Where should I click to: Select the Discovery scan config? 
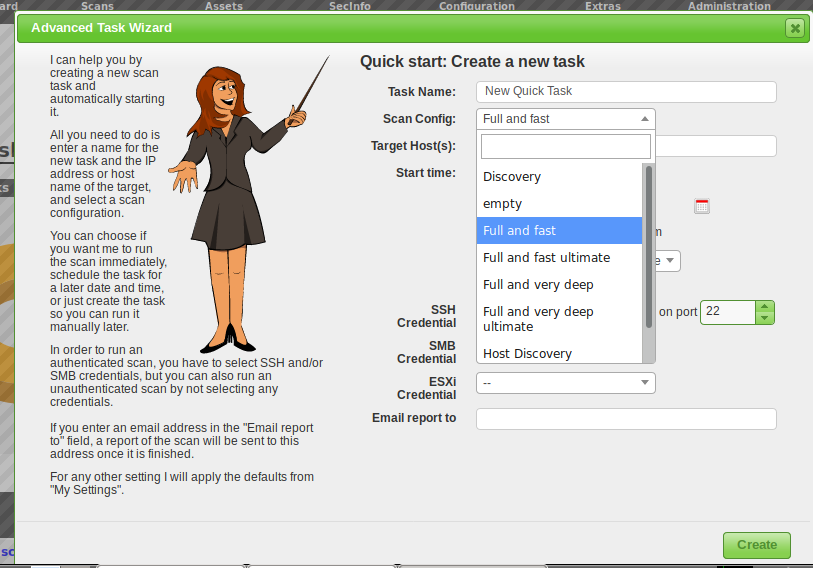pos(512,177)
